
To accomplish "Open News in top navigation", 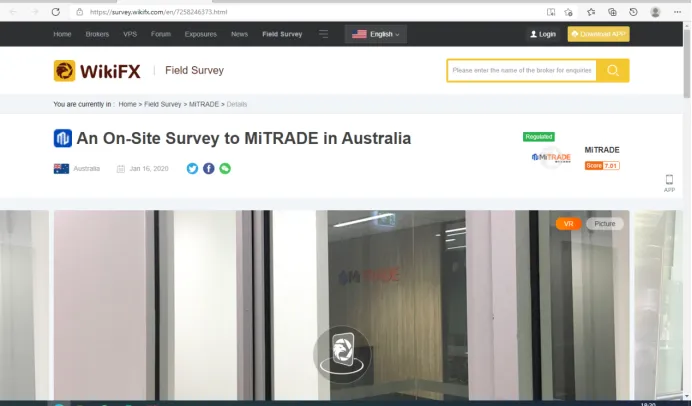I will point(239,34).
